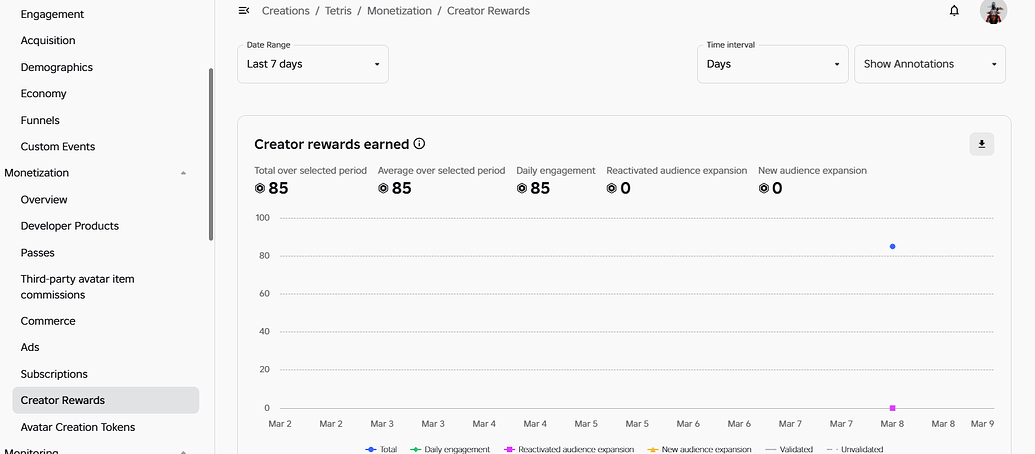Toggle Reactivated audience expansion legend series
The height and width of the screenshot is (454, 1035).
568,449
